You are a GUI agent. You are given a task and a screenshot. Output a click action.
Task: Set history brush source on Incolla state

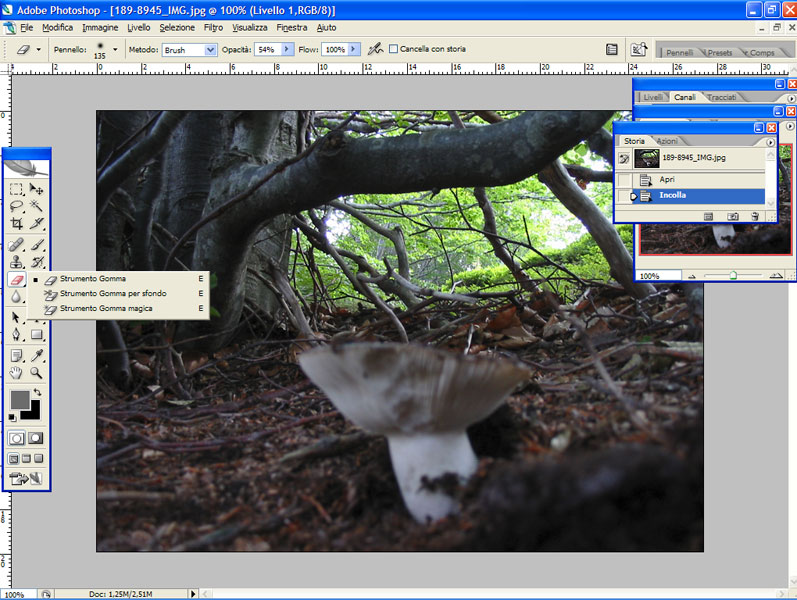click(624, 196)
